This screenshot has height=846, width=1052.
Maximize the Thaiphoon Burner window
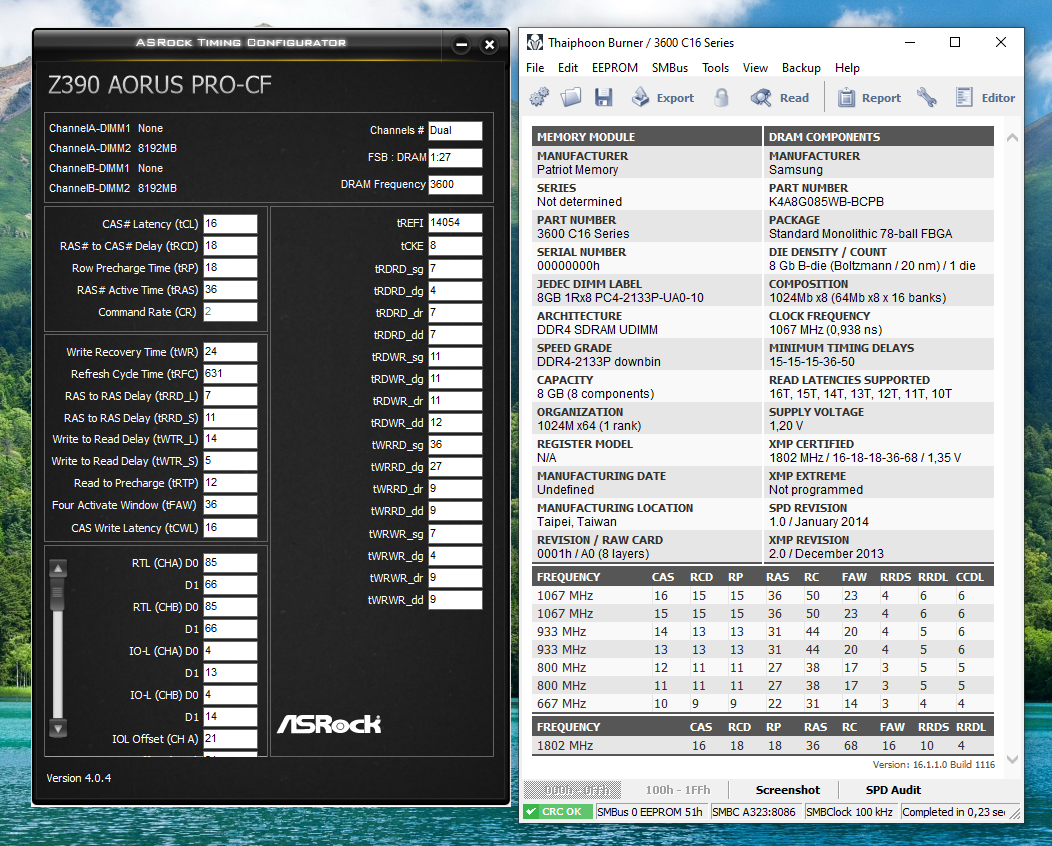click(x=955, y=42)
